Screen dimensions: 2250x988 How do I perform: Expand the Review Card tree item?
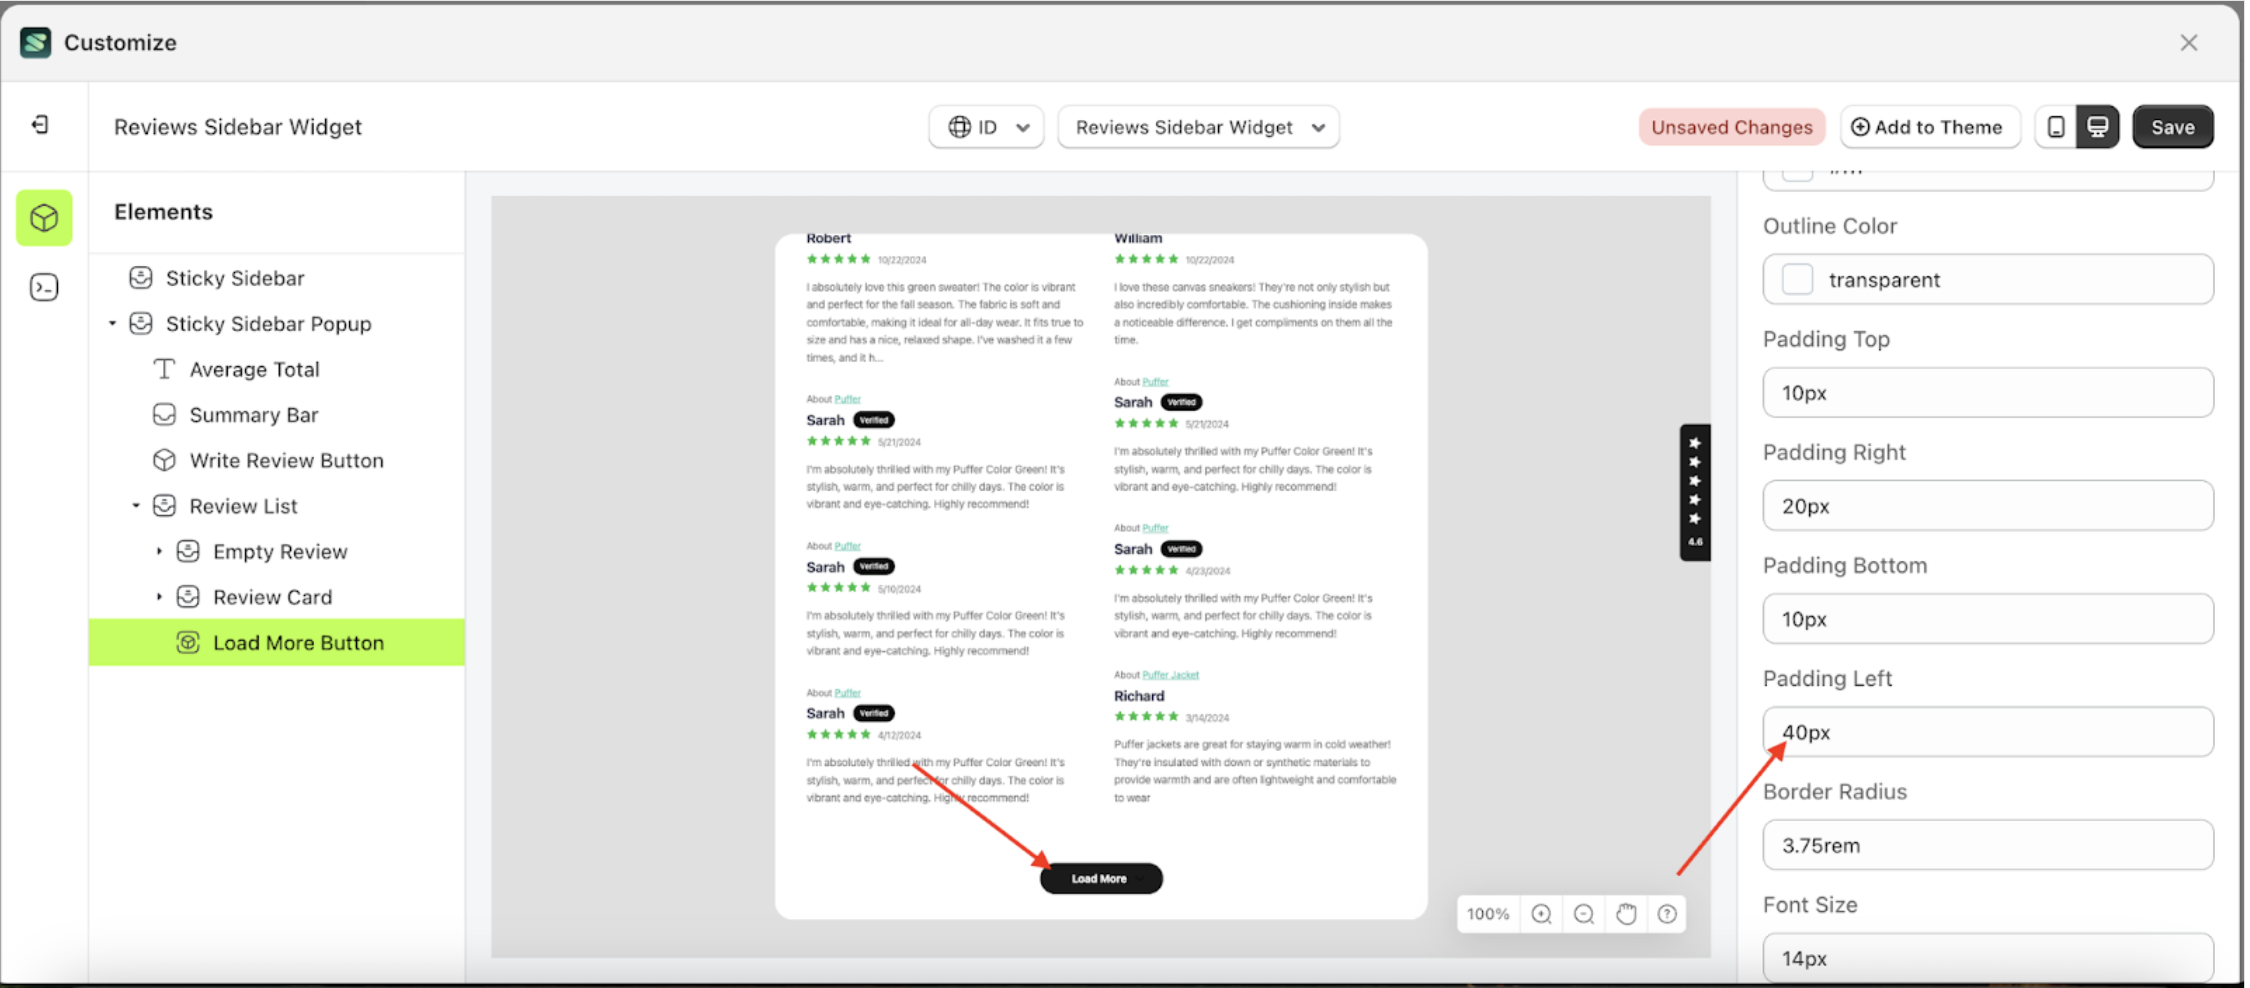click(x=160, y=596)
